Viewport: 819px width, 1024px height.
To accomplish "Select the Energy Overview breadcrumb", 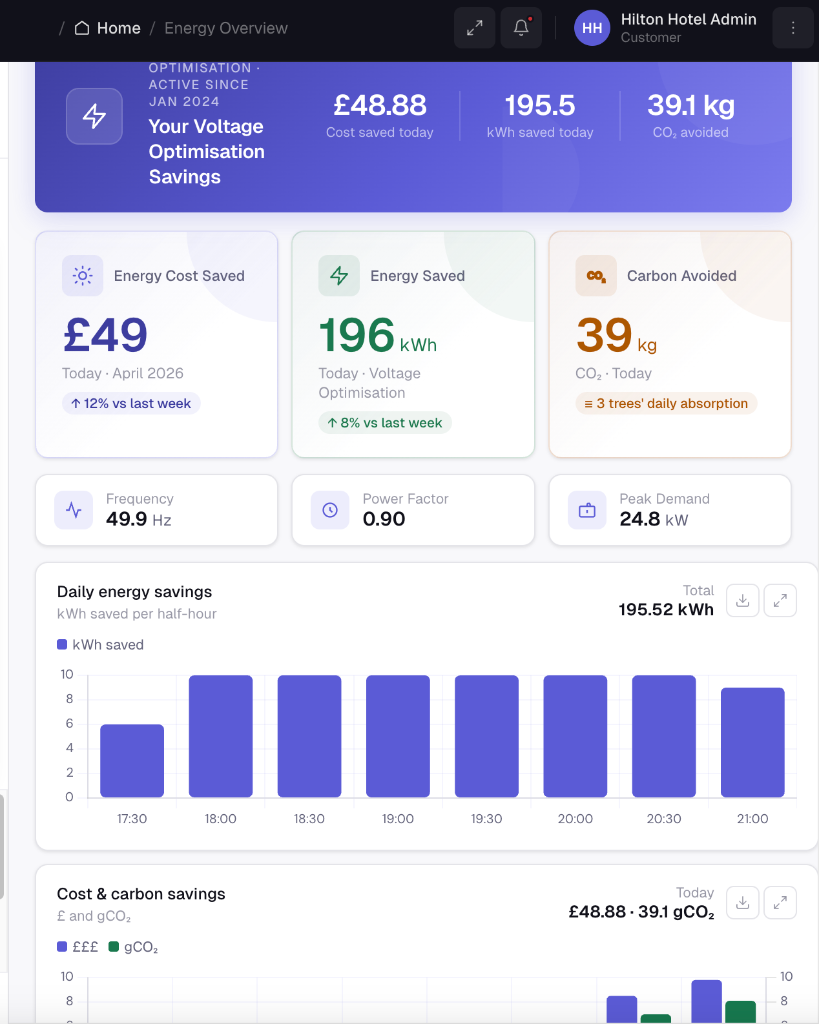I will pos(226,28).
